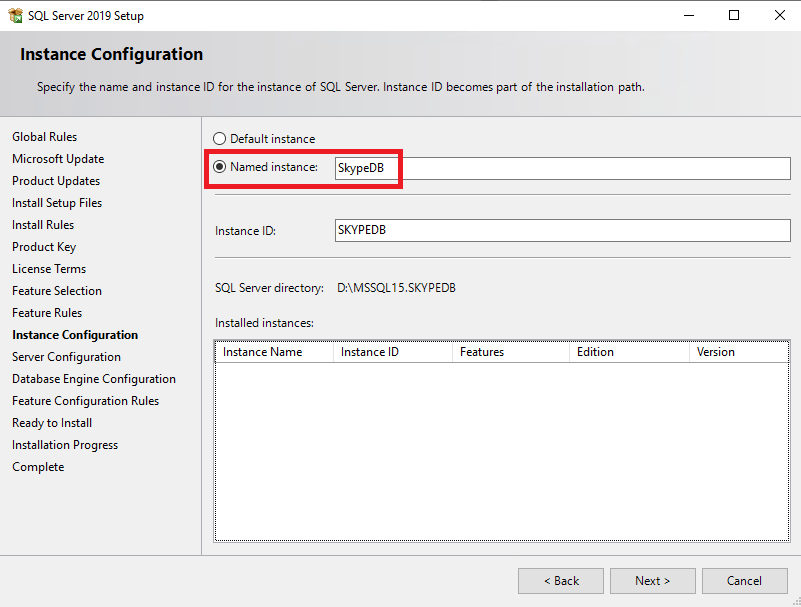The height and width of the screenshot is (607, 801).
Task: Click the Installed instances label
Action: [264, 323]
